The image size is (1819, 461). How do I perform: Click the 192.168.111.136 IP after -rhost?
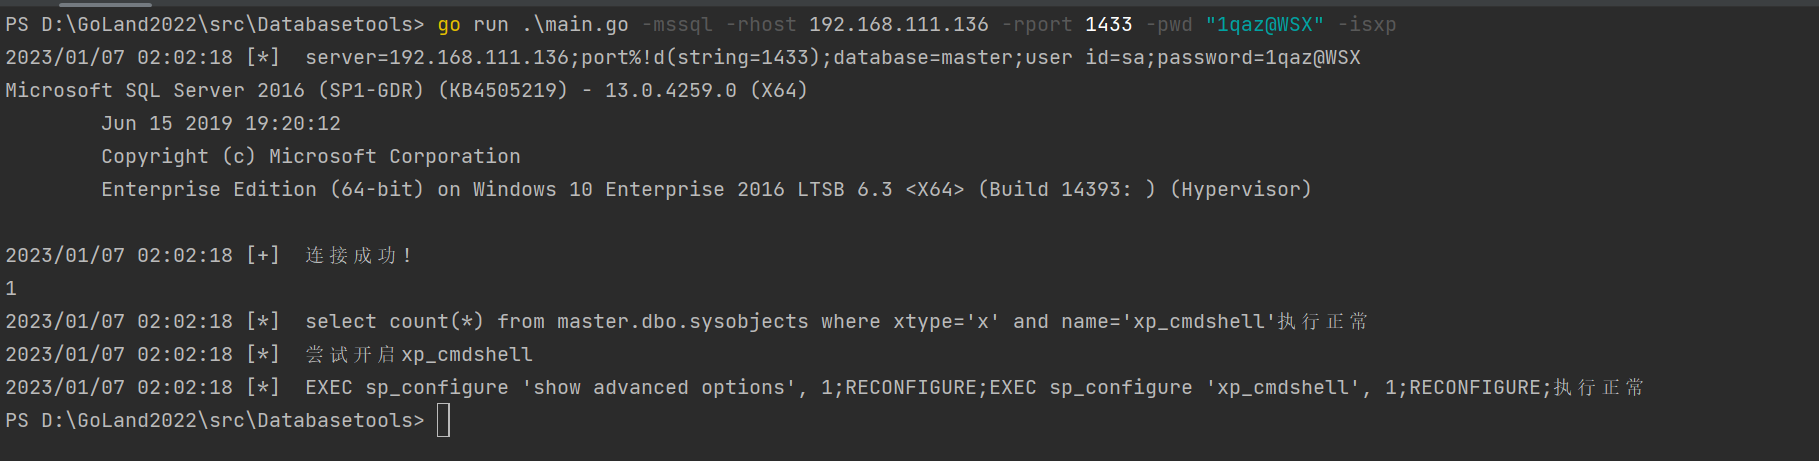pyautogui.click(x=899, y=25)
